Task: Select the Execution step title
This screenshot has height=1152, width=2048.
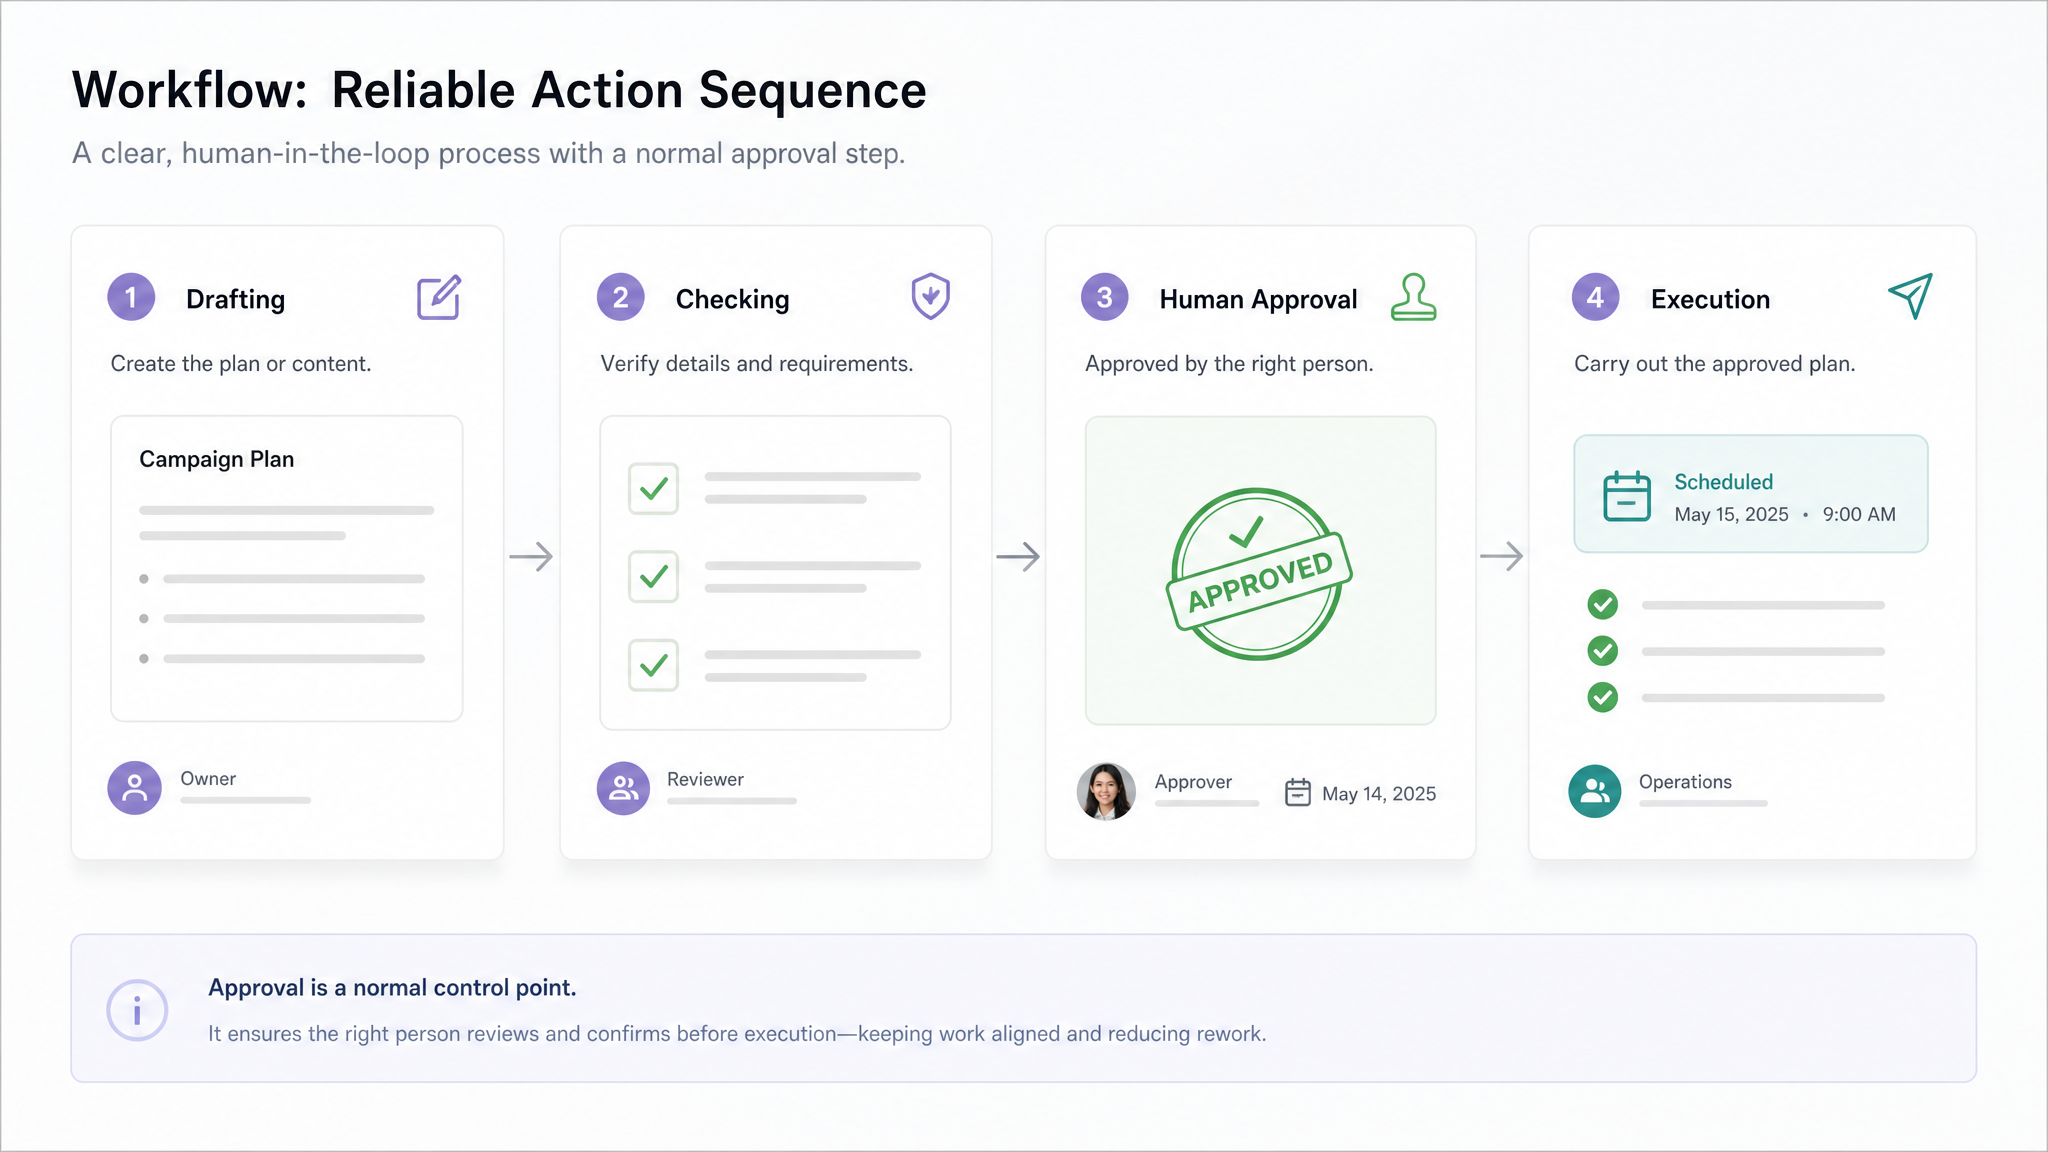Action: [1711, 299]
